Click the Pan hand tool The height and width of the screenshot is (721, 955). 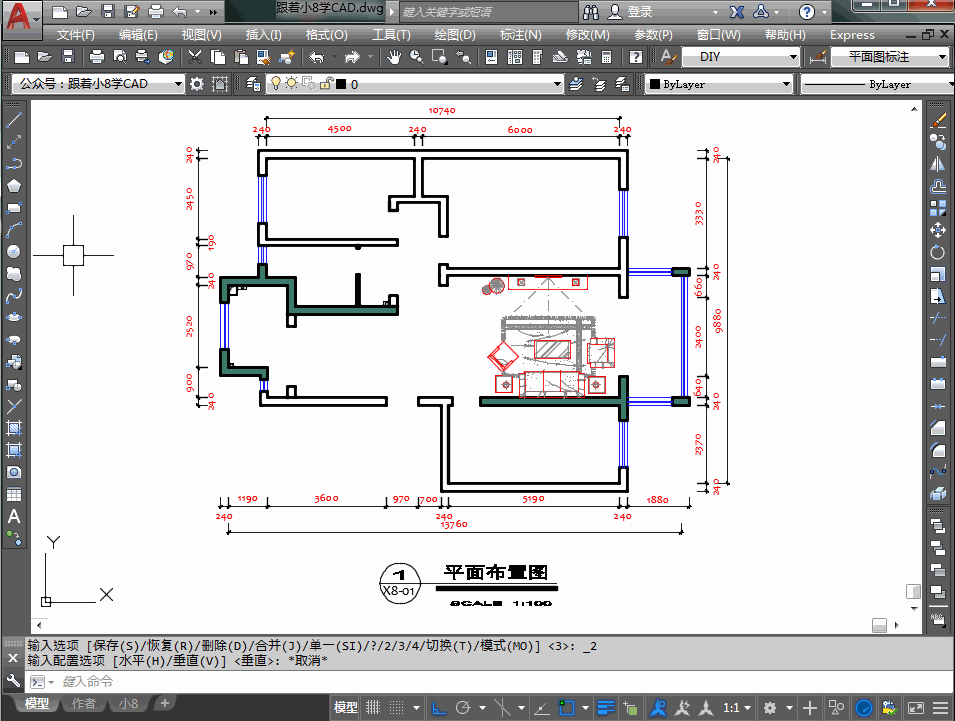(x=394, y=57)
